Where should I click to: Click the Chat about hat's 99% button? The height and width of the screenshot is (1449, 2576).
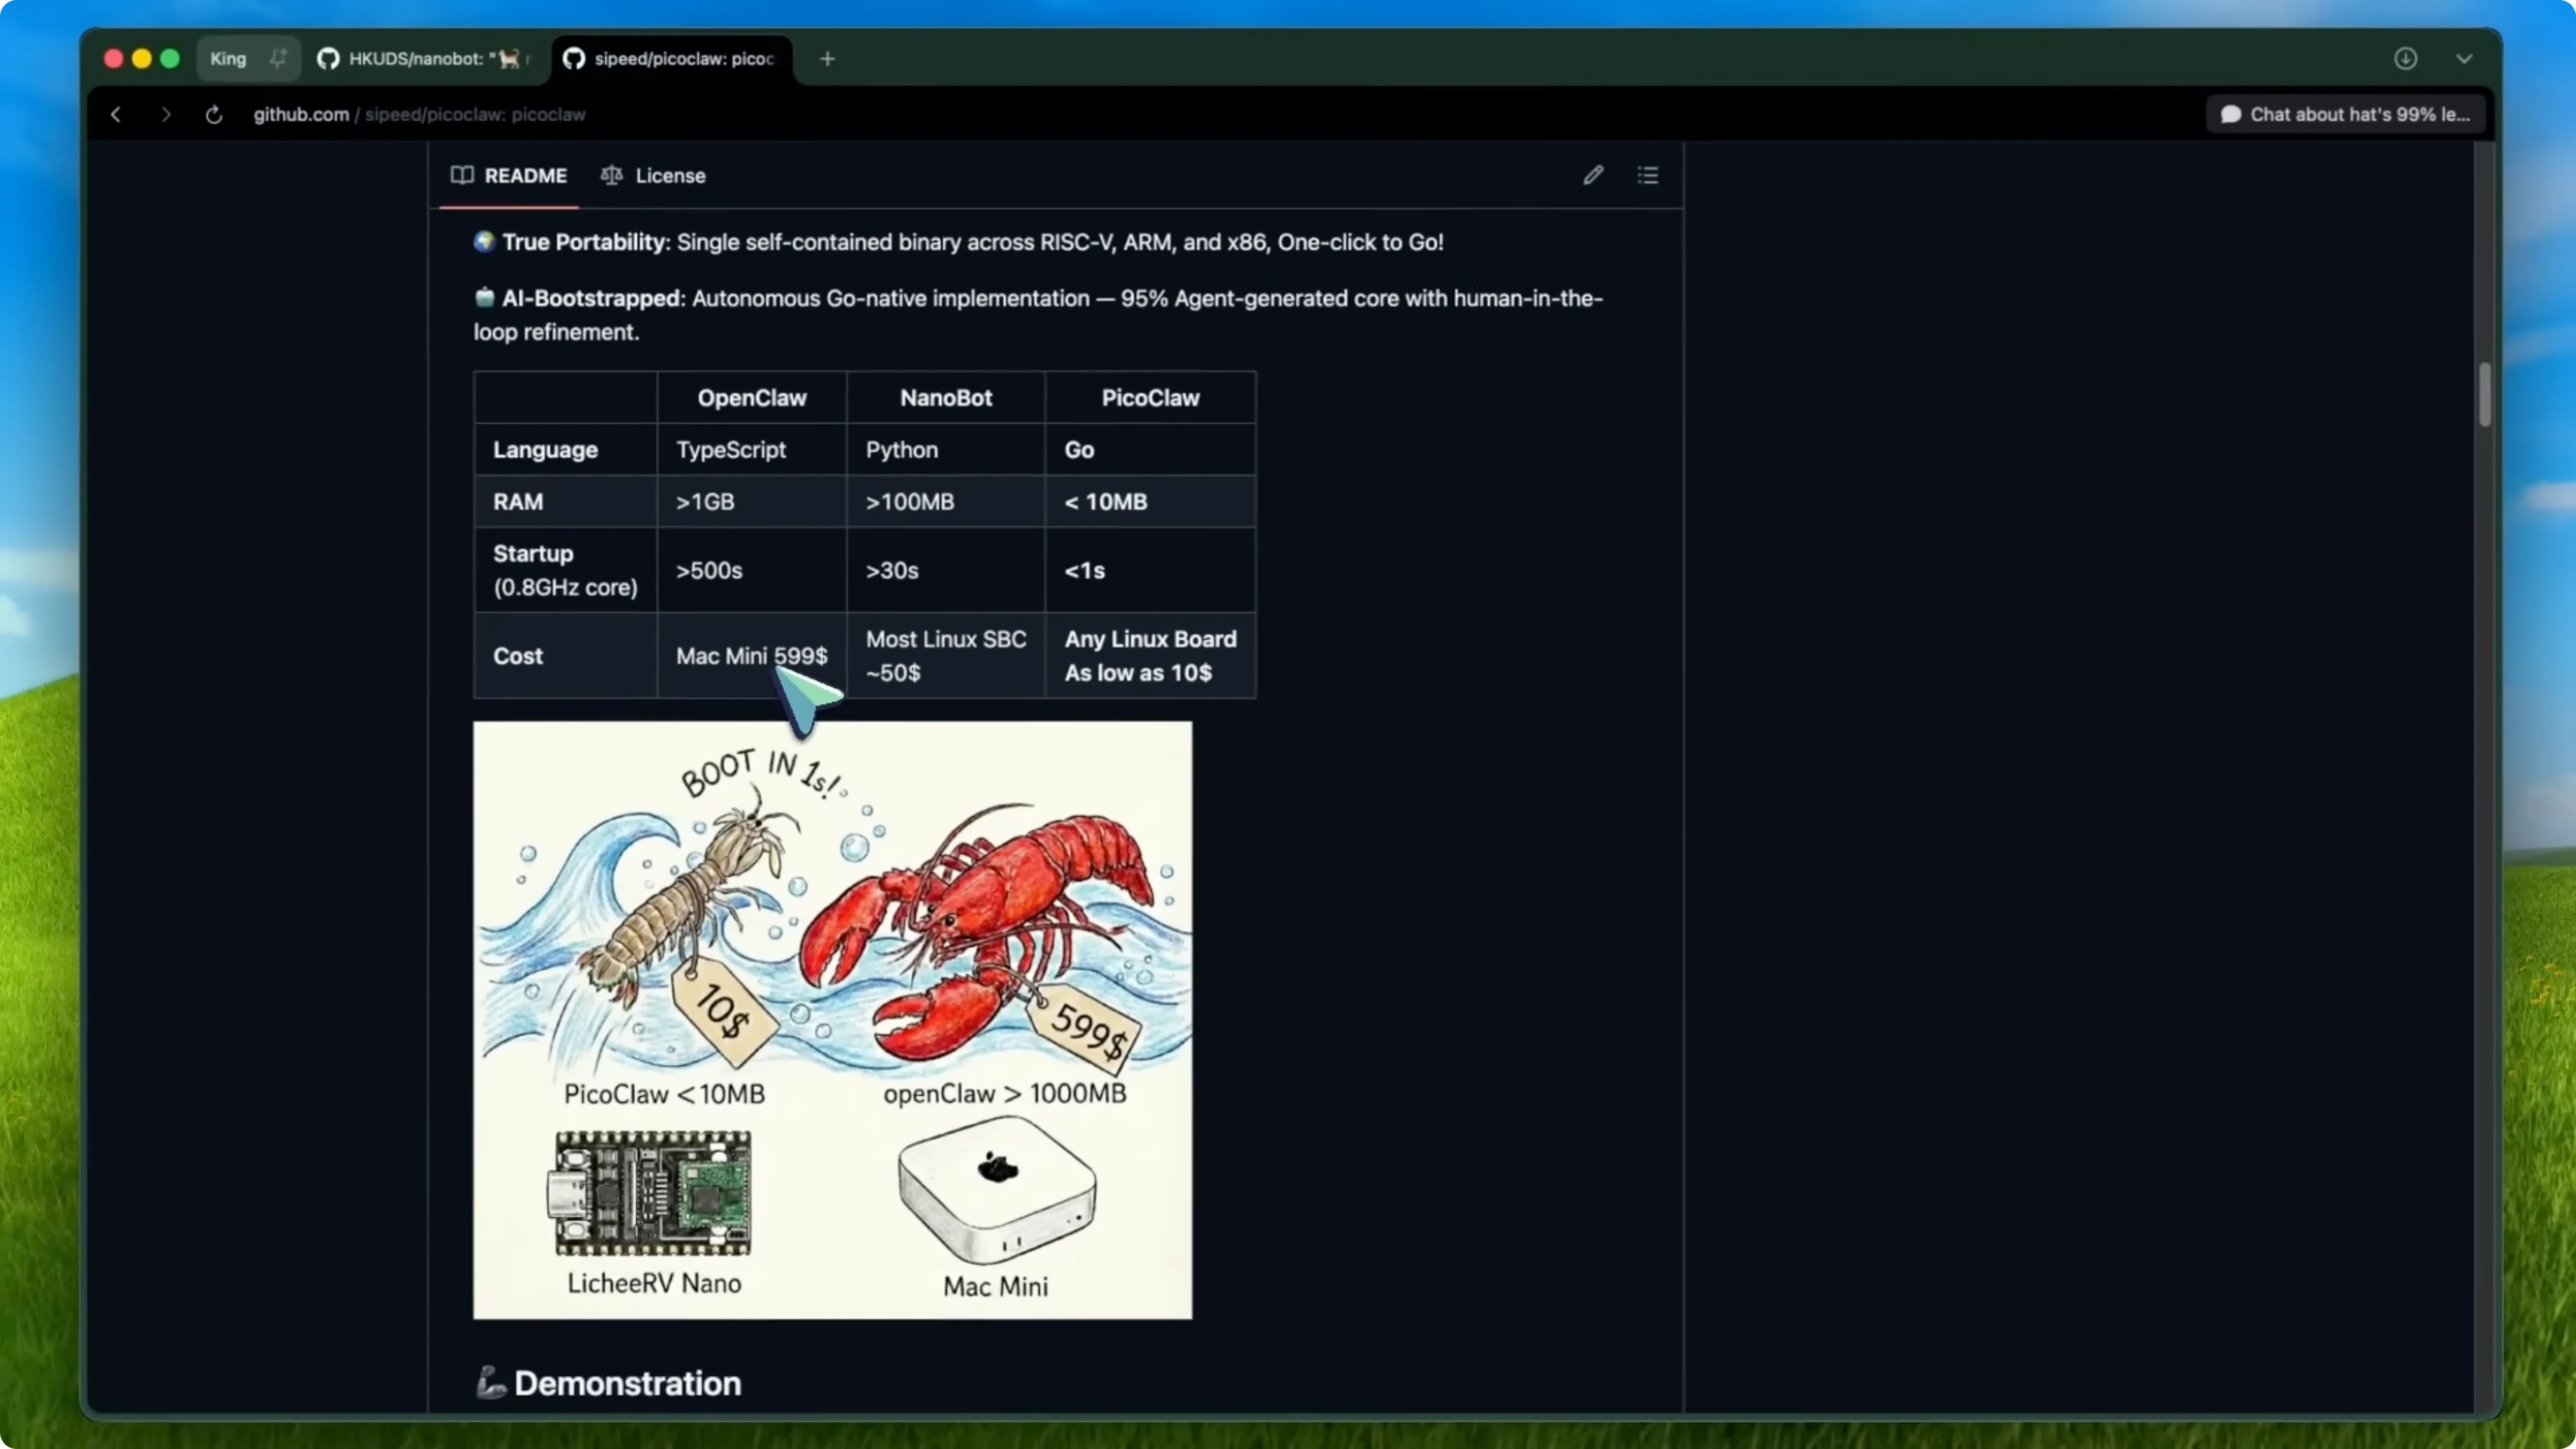click(x=2345, y=114)
